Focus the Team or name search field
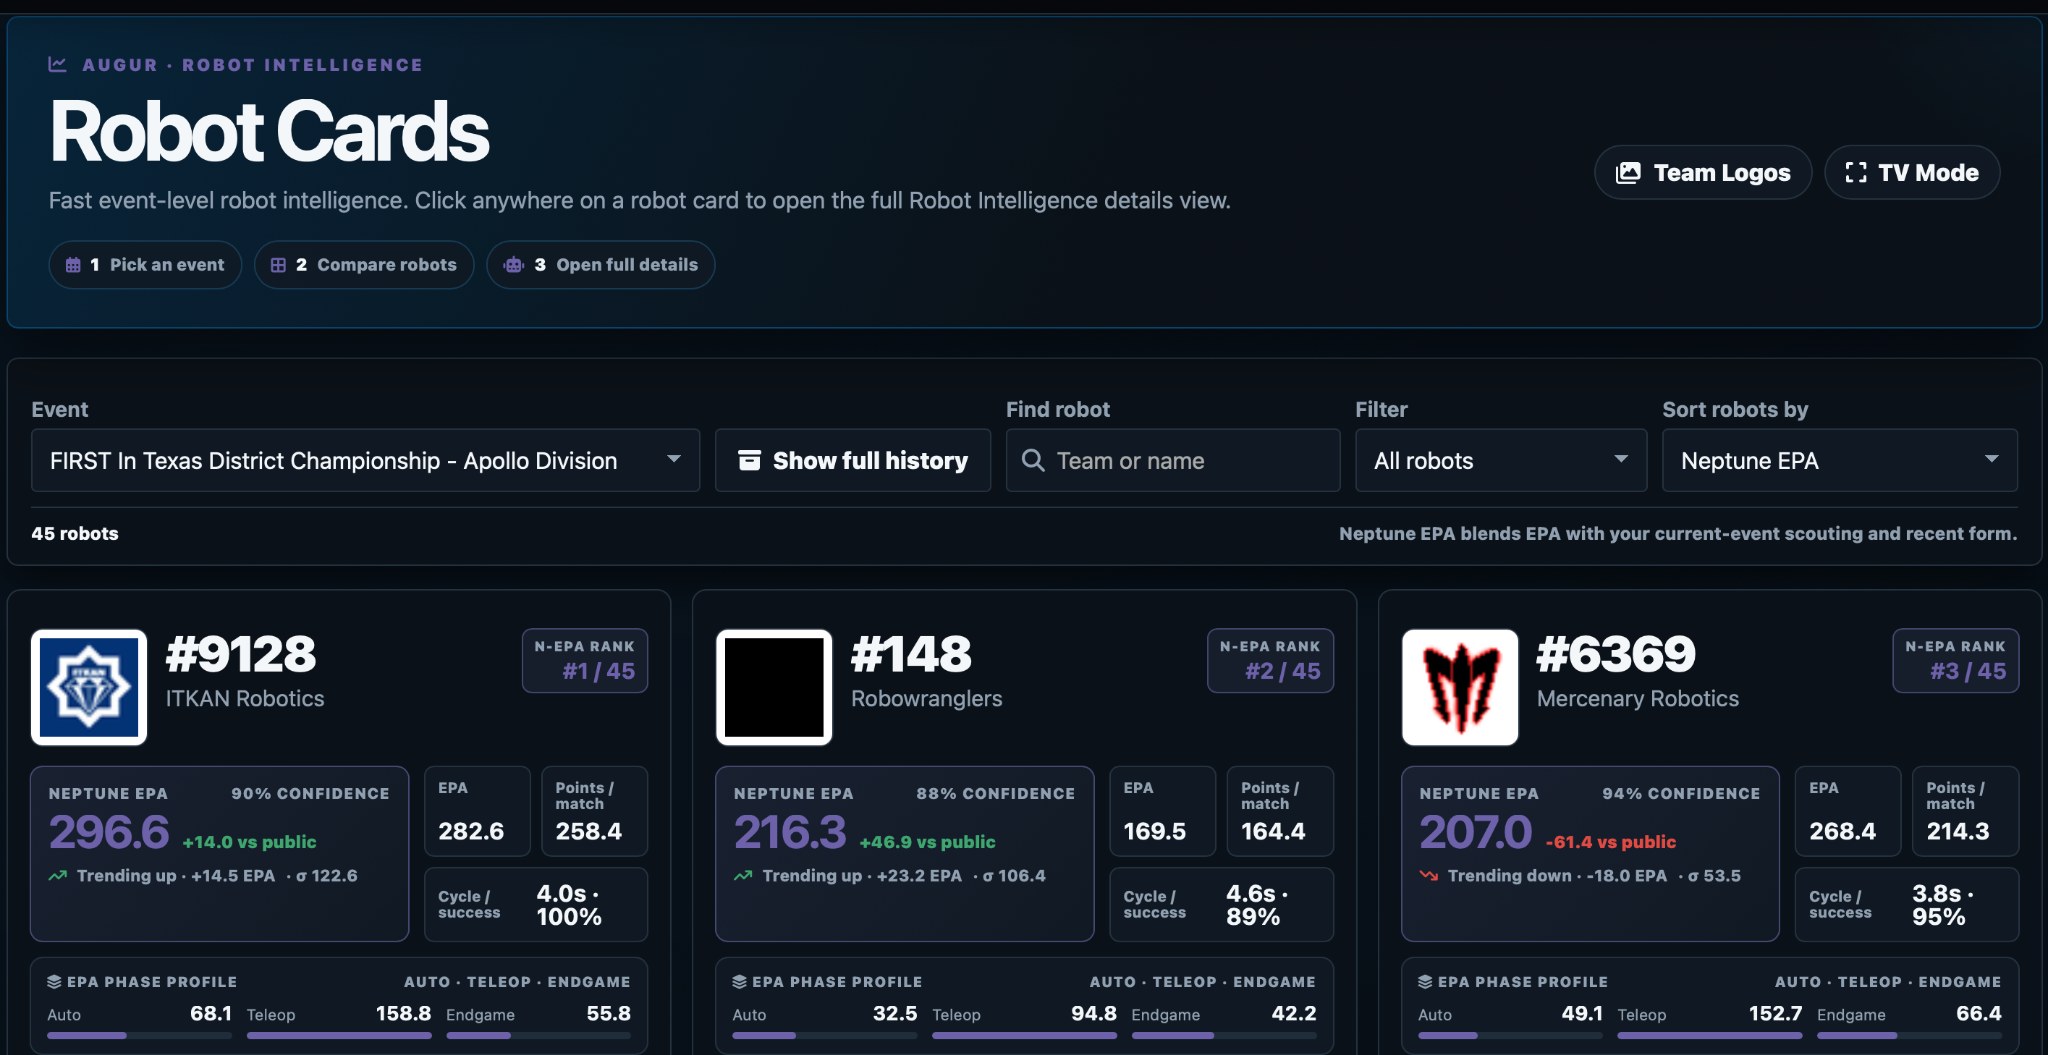Screen dimensions: 2048x1055 [x=1173, y=460]
